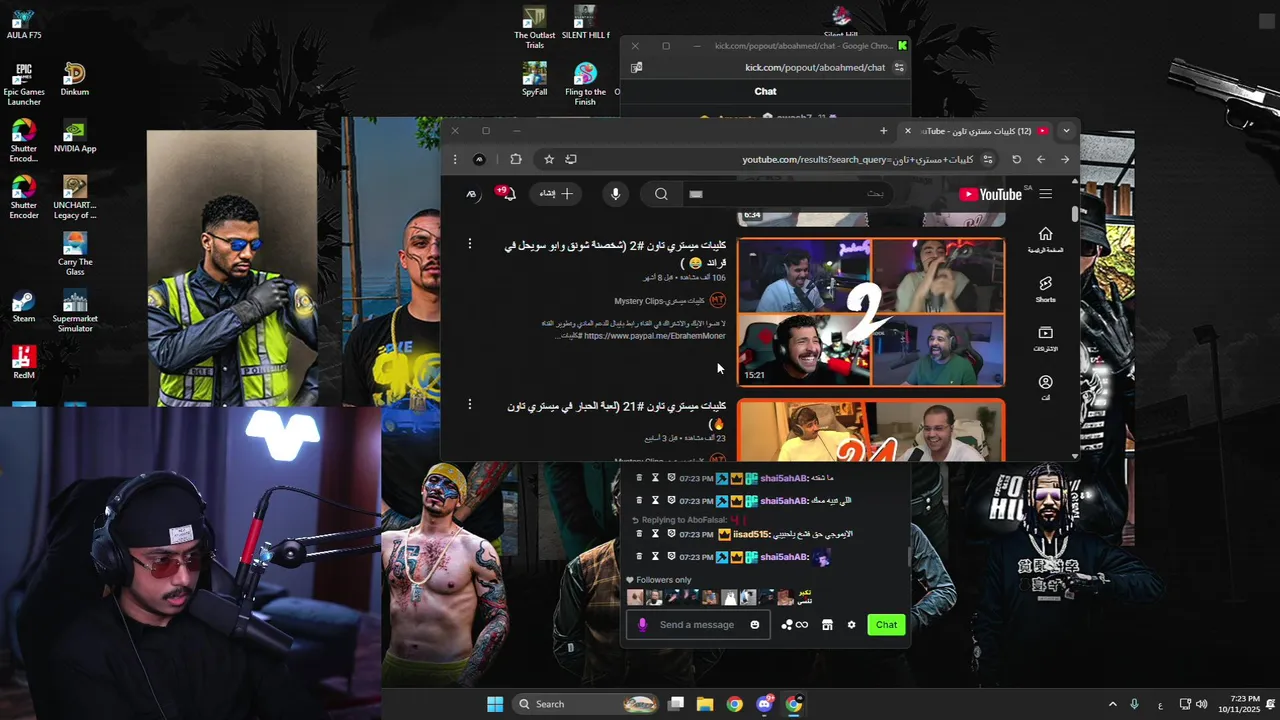This screenshot has height=720, width=1280.
Task: Select the NVIDIA App desktop icon
Action: click(x=75, y=137)
